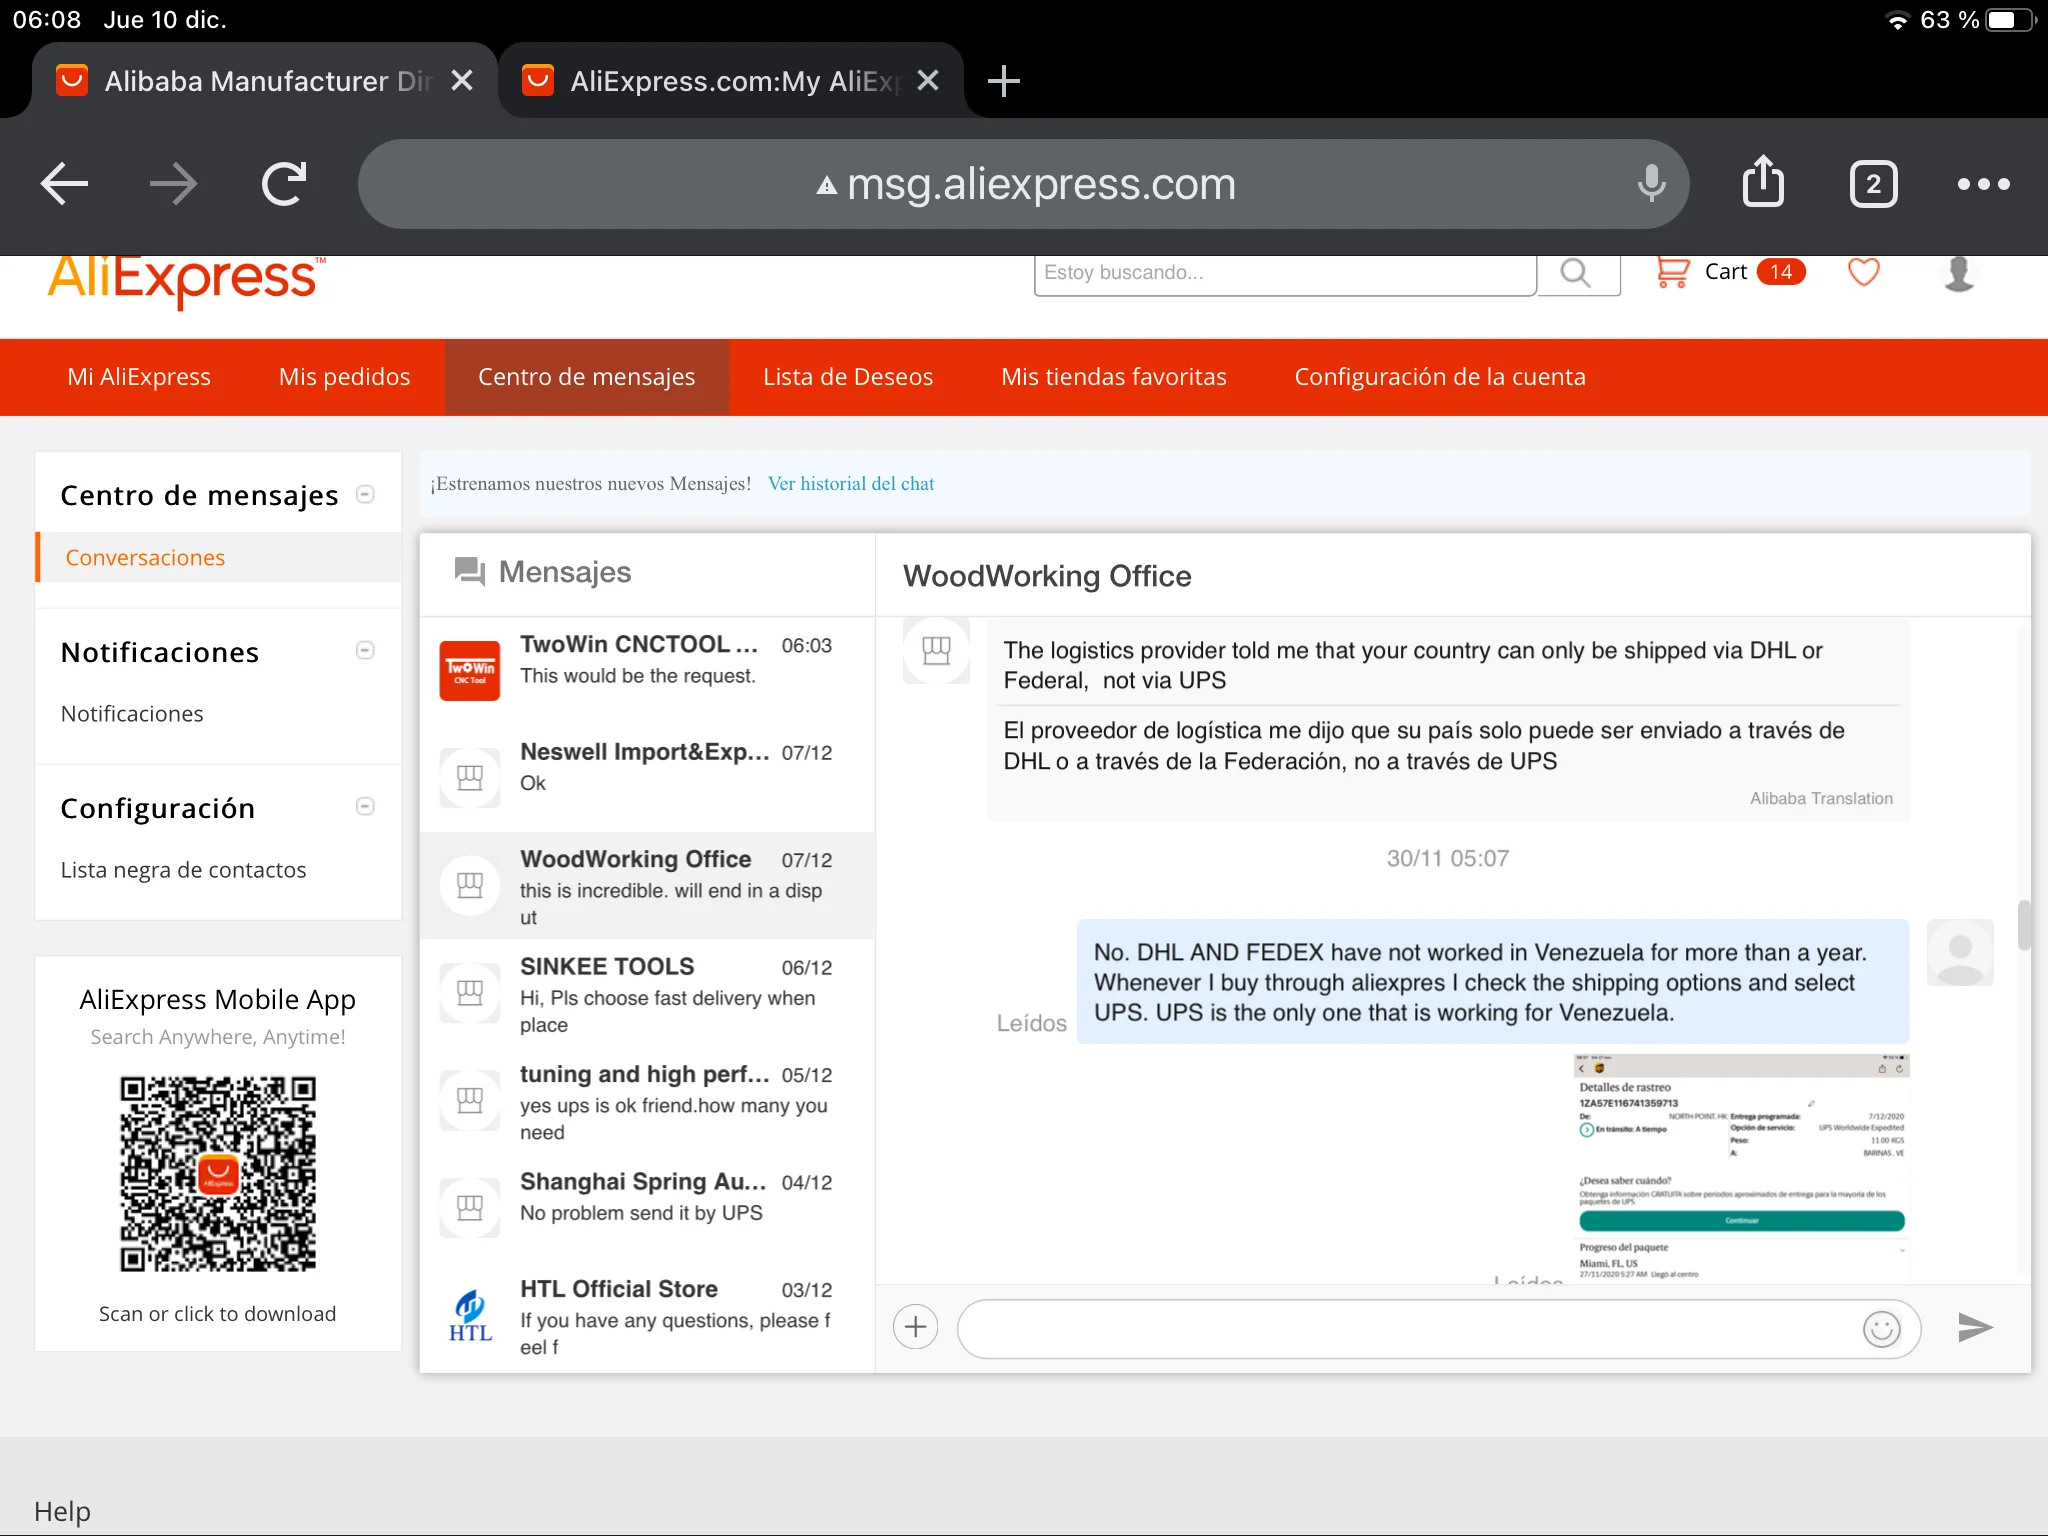
Task: Reload the page with refresh icon
Action: (x=284, y=183)
